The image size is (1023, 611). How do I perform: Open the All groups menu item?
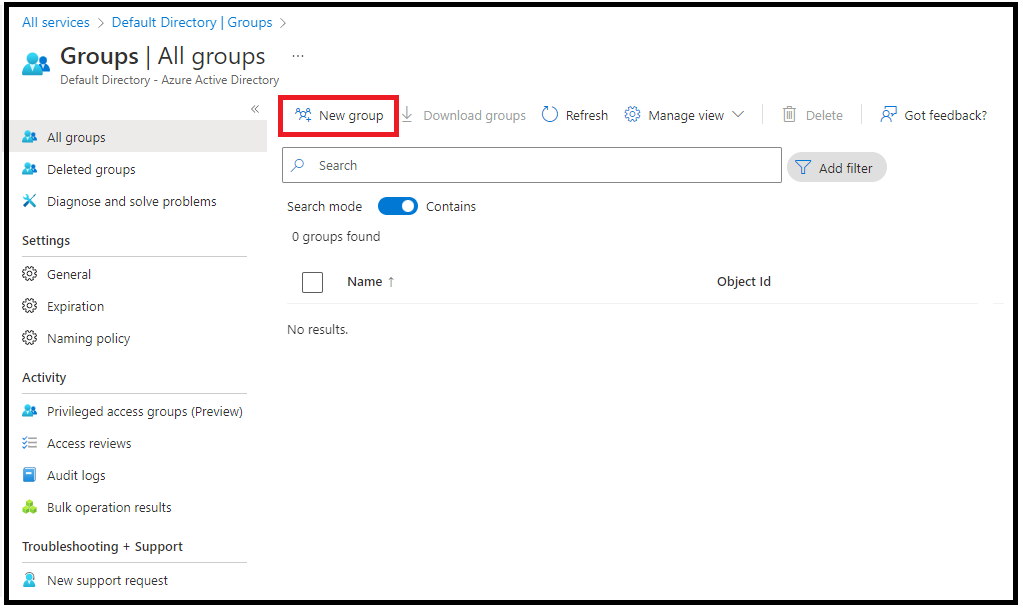139,137
